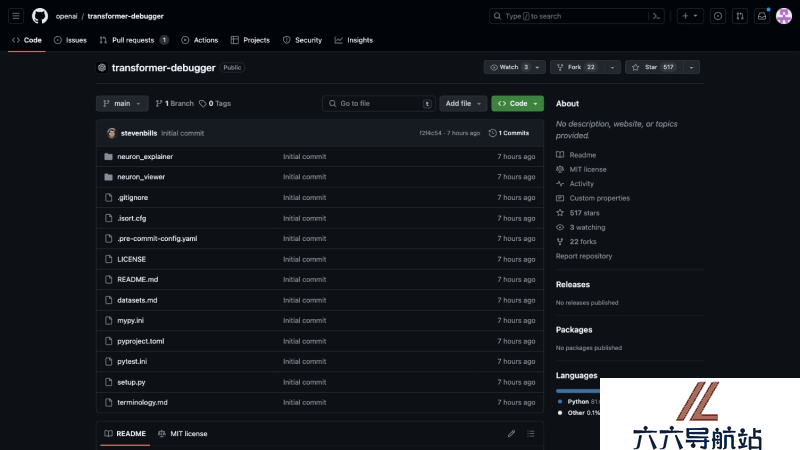Expand the Fork dropdown arrow
Screen dimensions: 800x450
612,67
